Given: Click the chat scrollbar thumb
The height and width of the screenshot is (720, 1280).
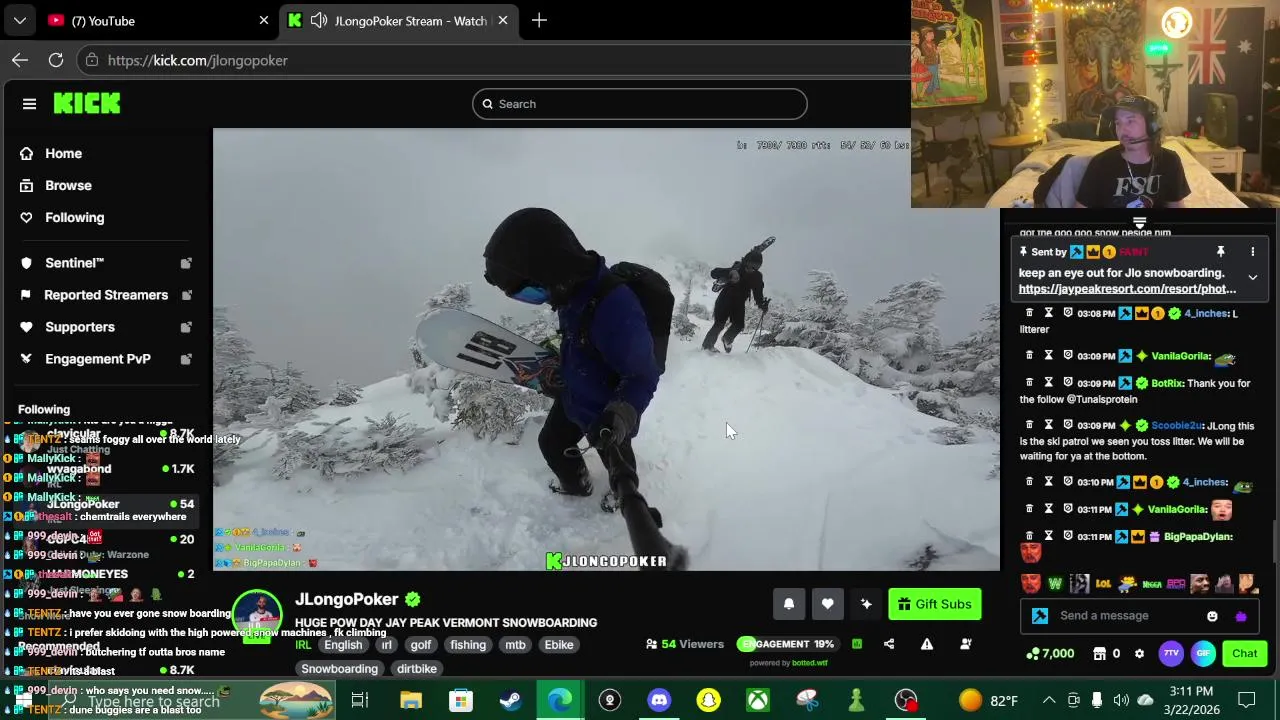Looking at the screenshot, I should tap(1276, 542).
